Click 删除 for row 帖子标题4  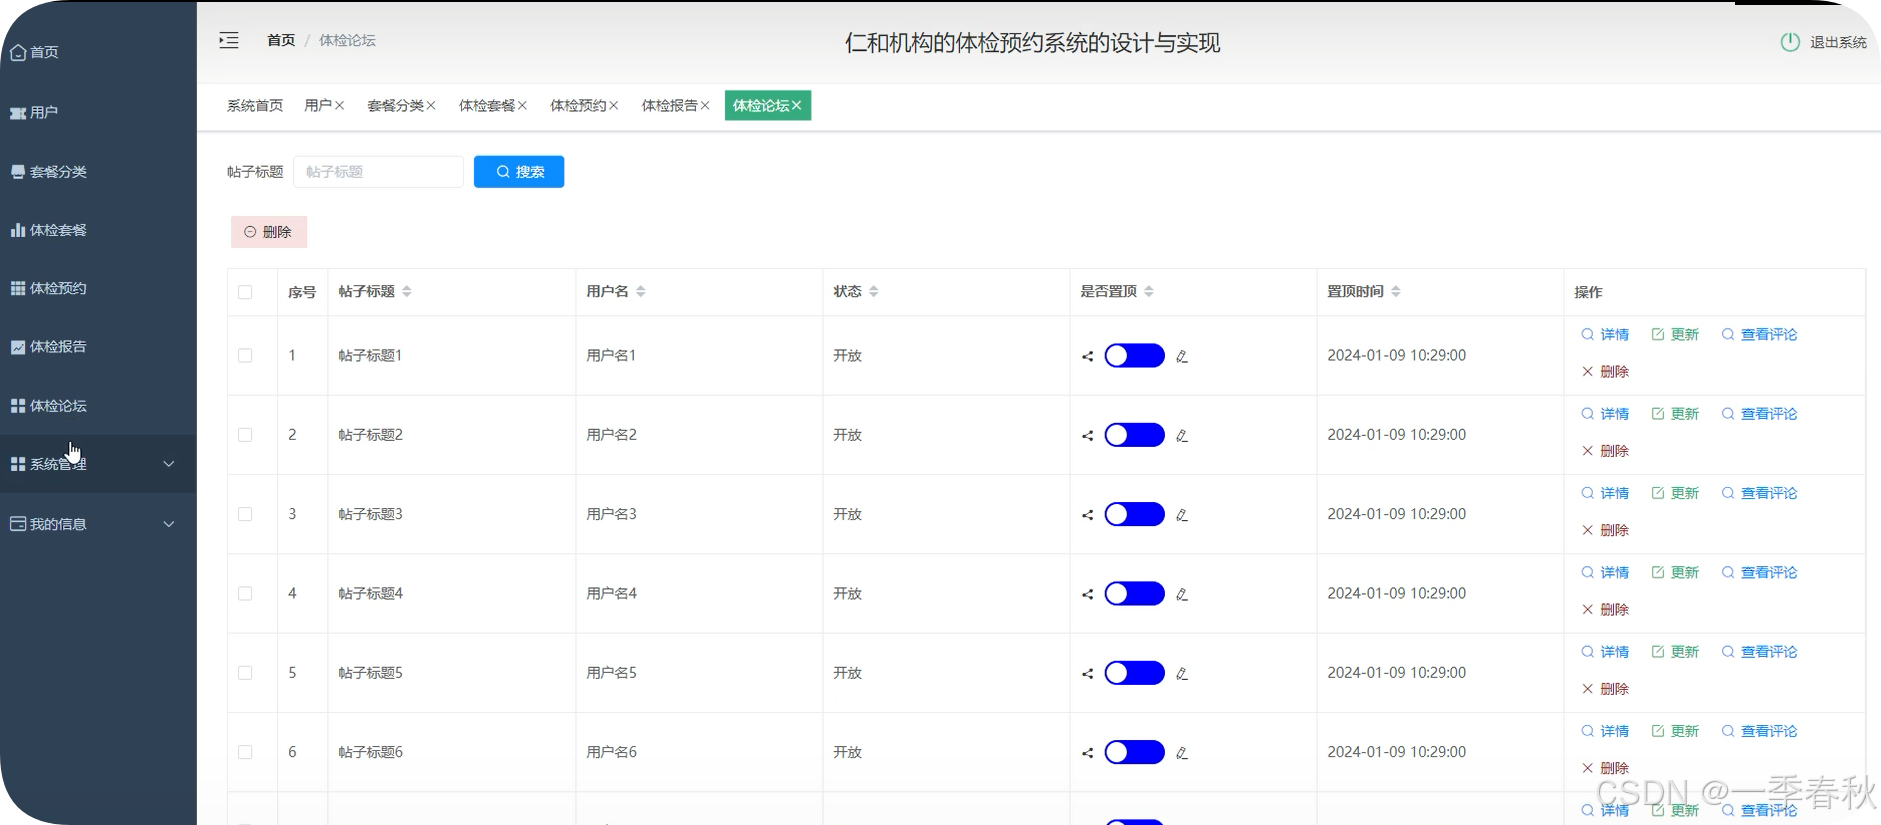pos(1605,610)
